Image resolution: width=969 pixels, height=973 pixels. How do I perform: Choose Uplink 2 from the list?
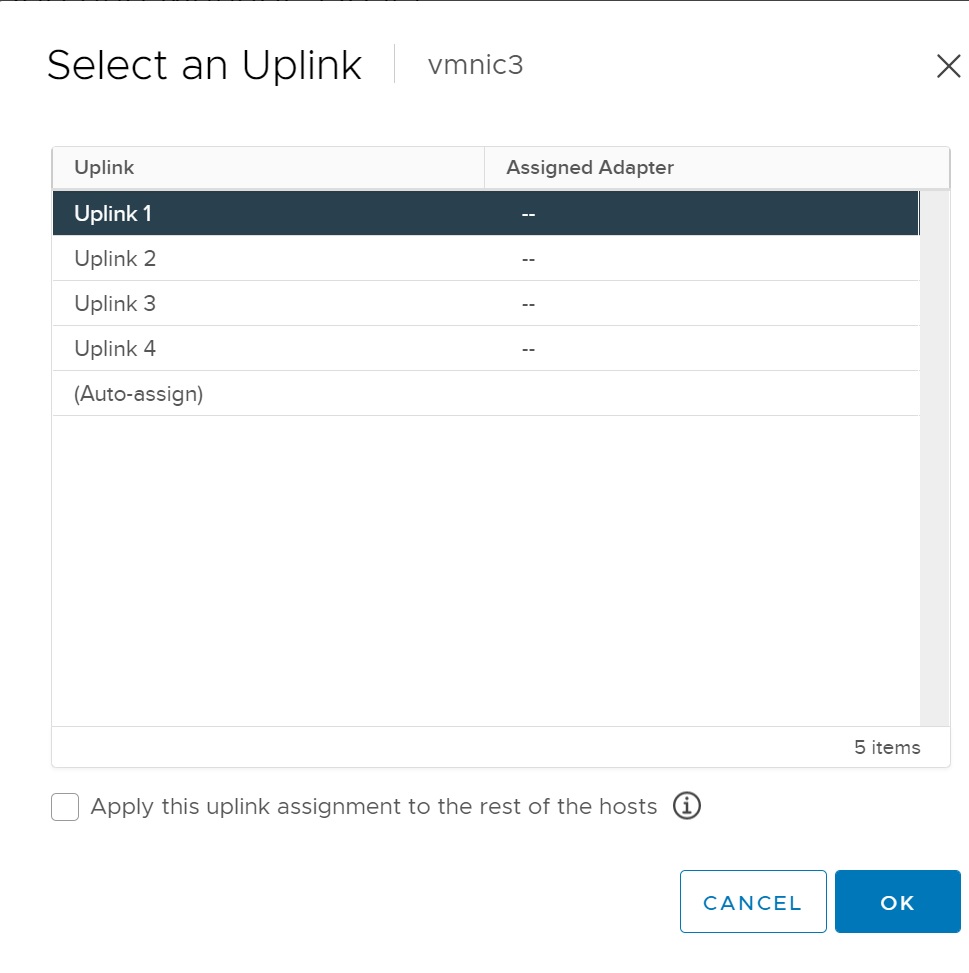[115, 259]
